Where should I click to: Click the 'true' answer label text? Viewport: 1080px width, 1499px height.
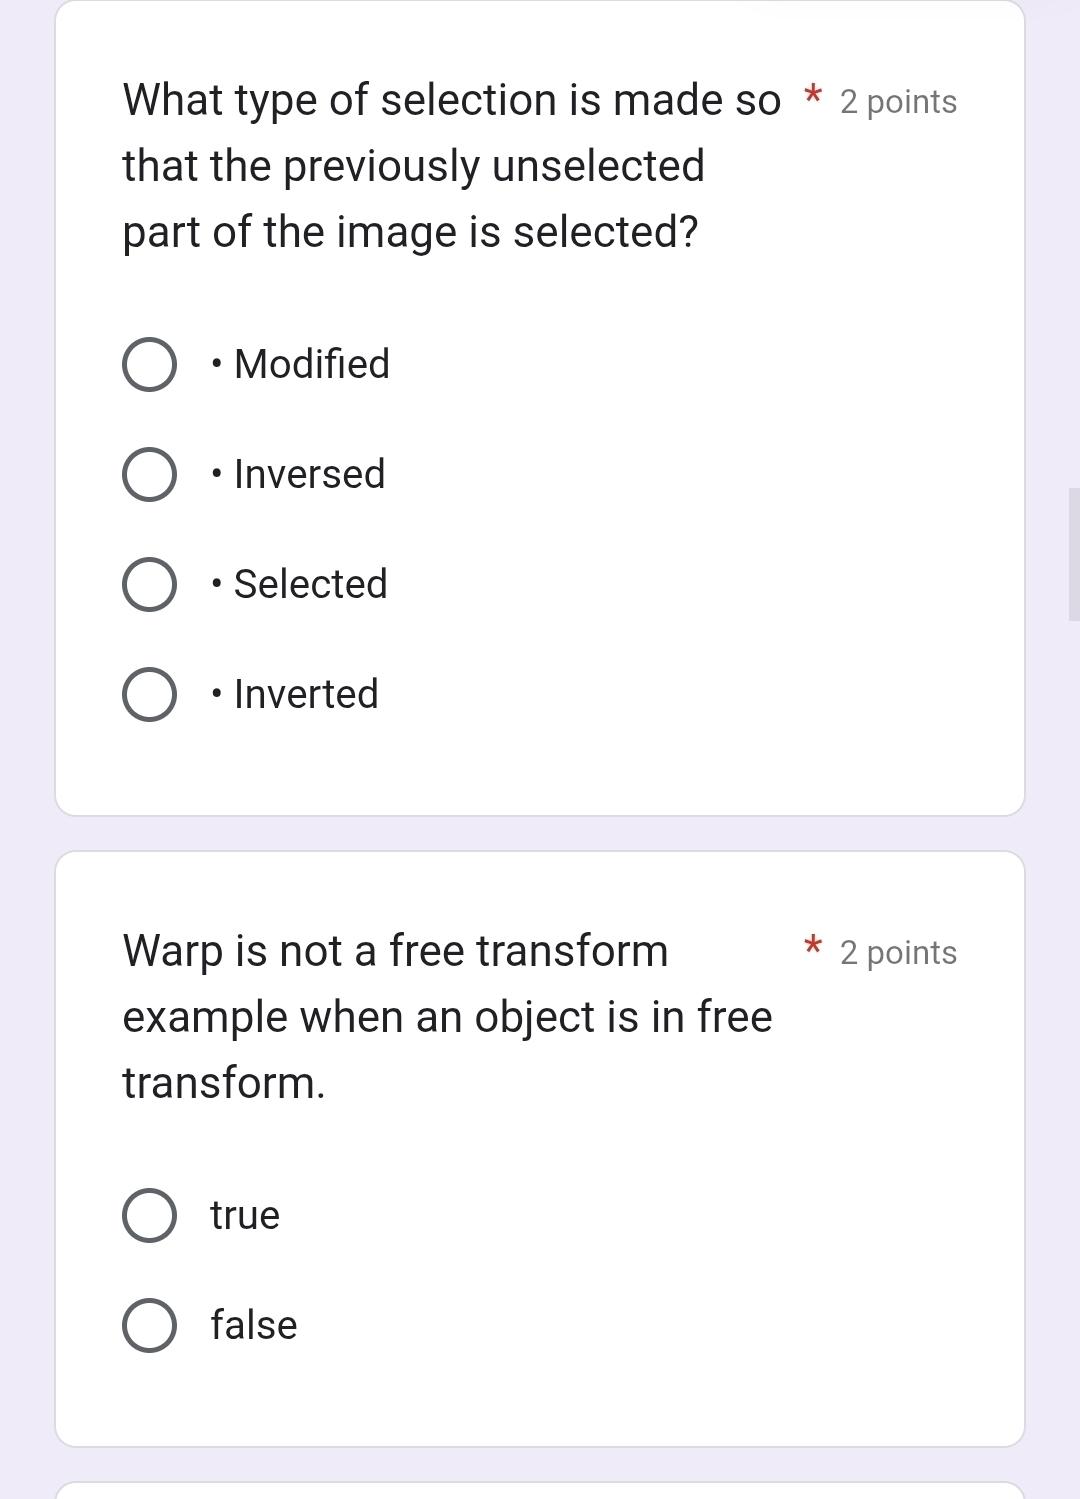tap(245, 1216)
